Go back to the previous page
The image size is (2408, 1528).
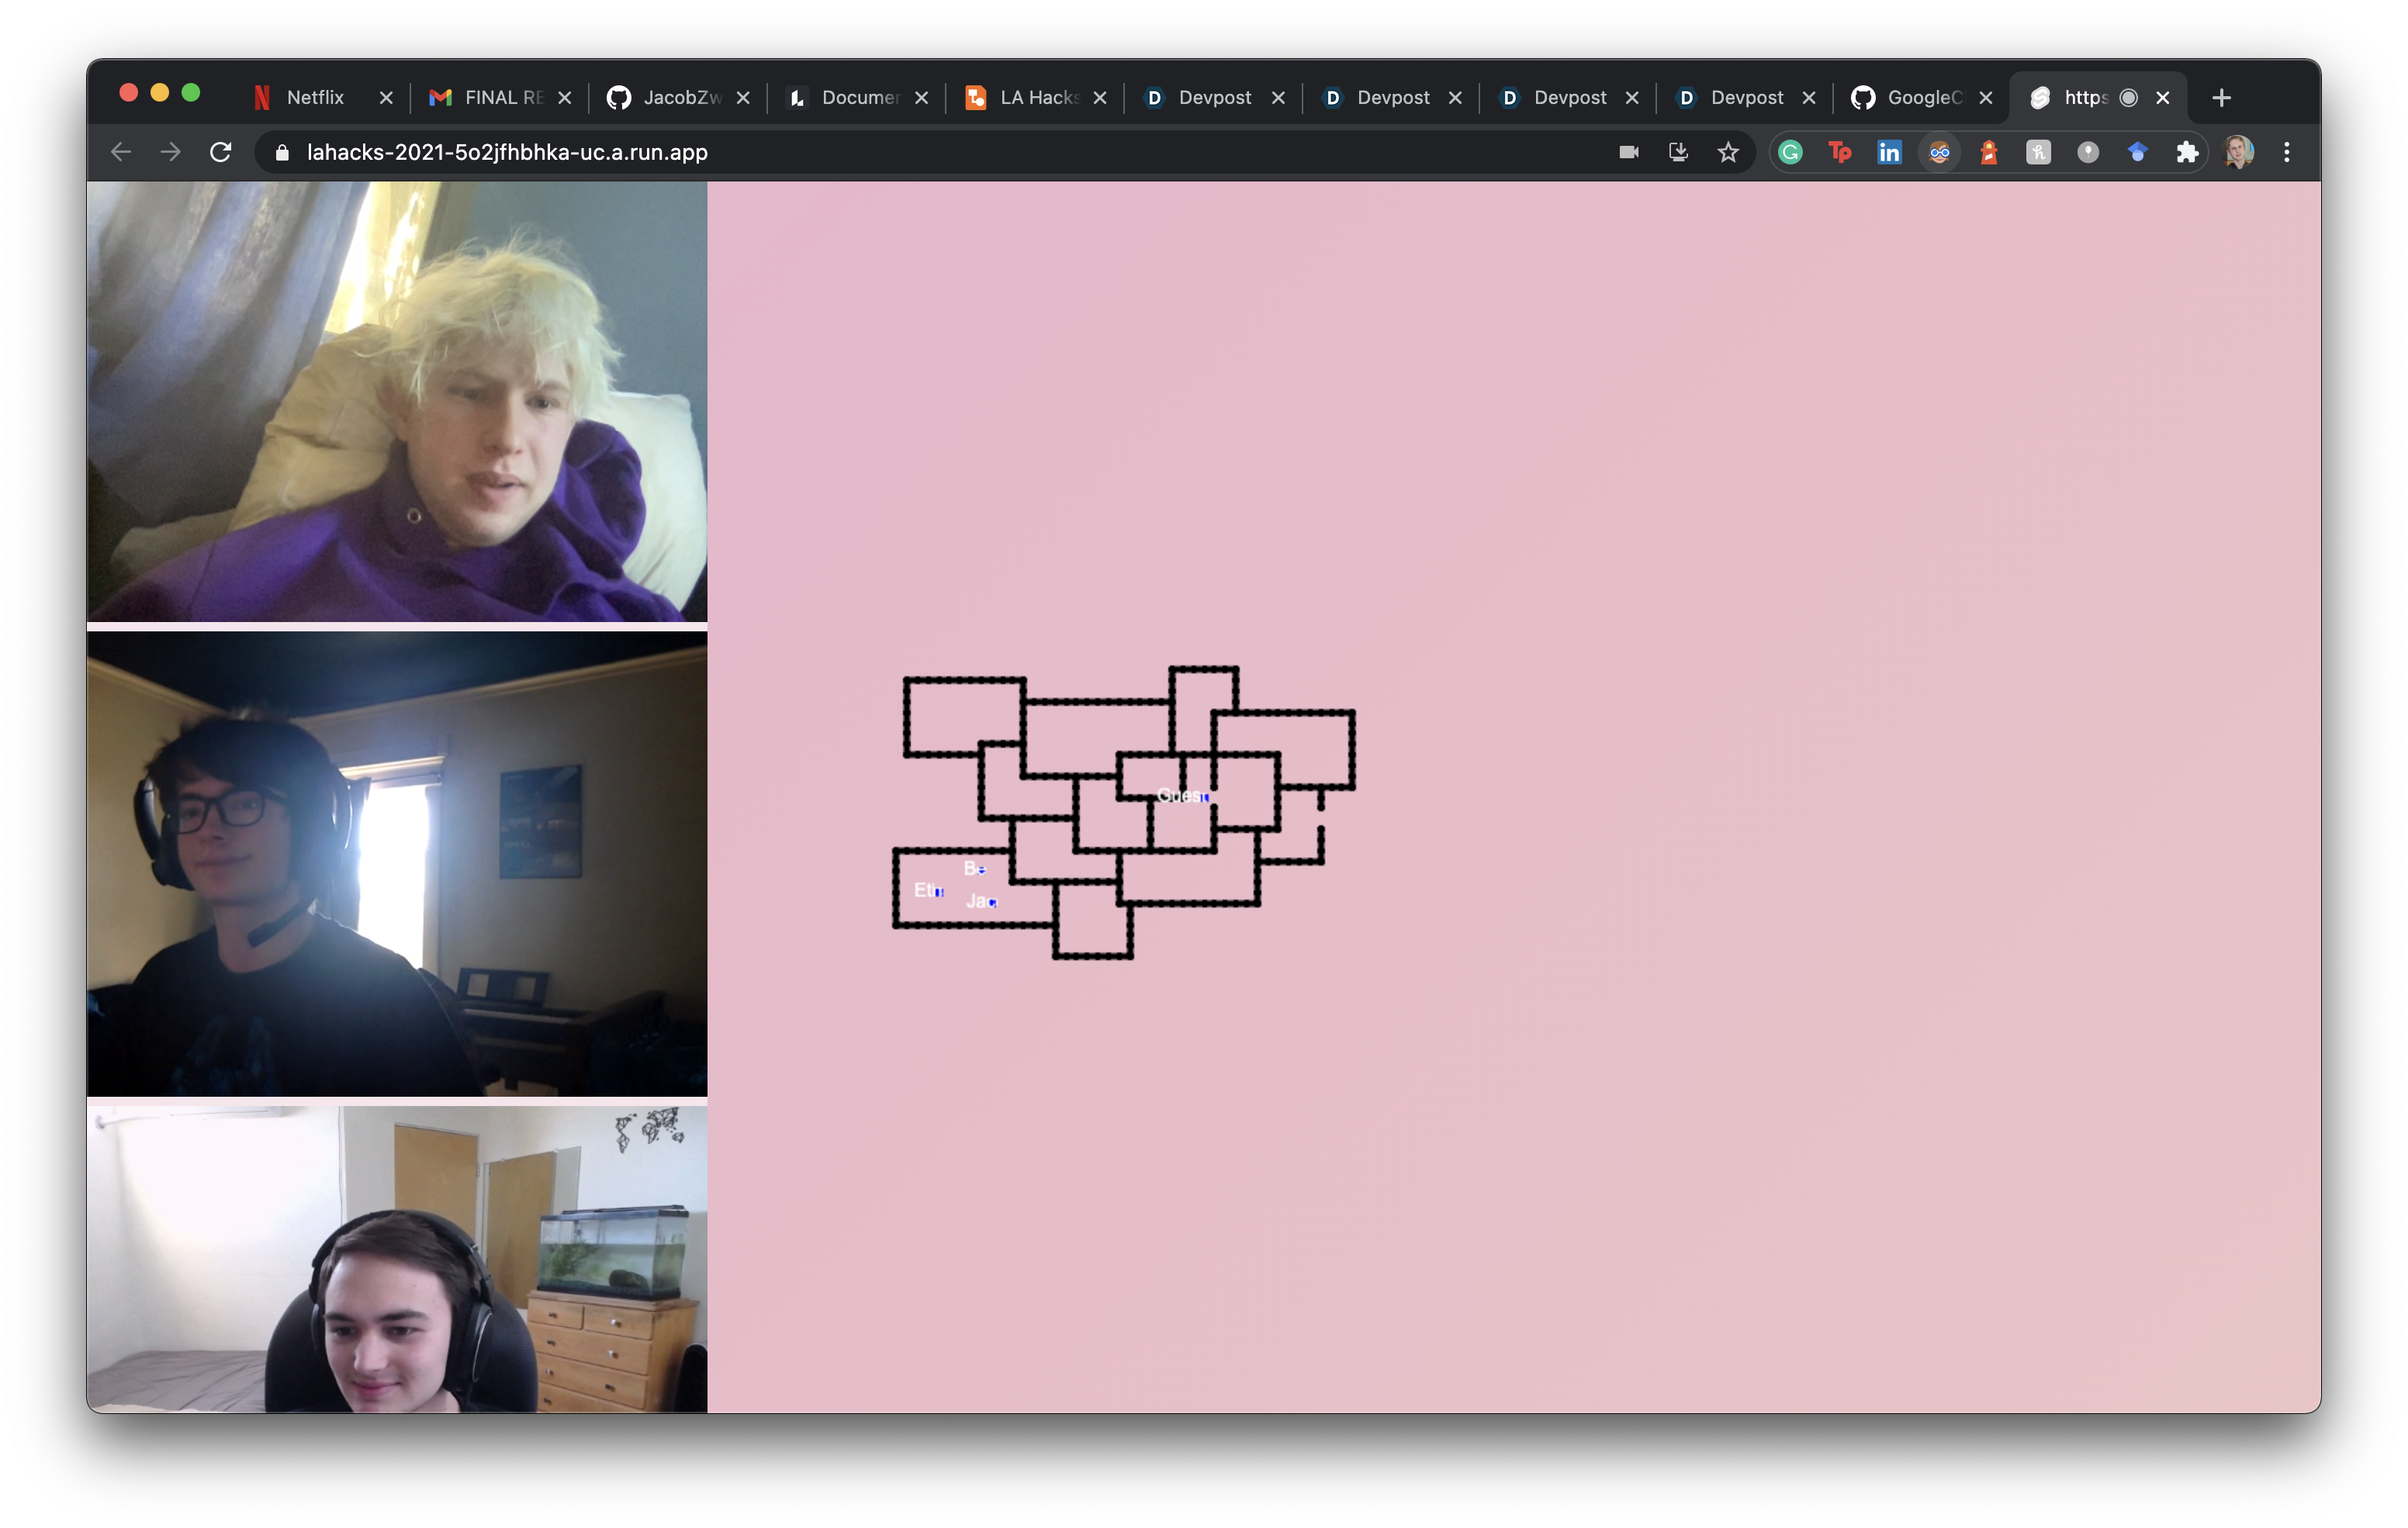pos(121,152)
